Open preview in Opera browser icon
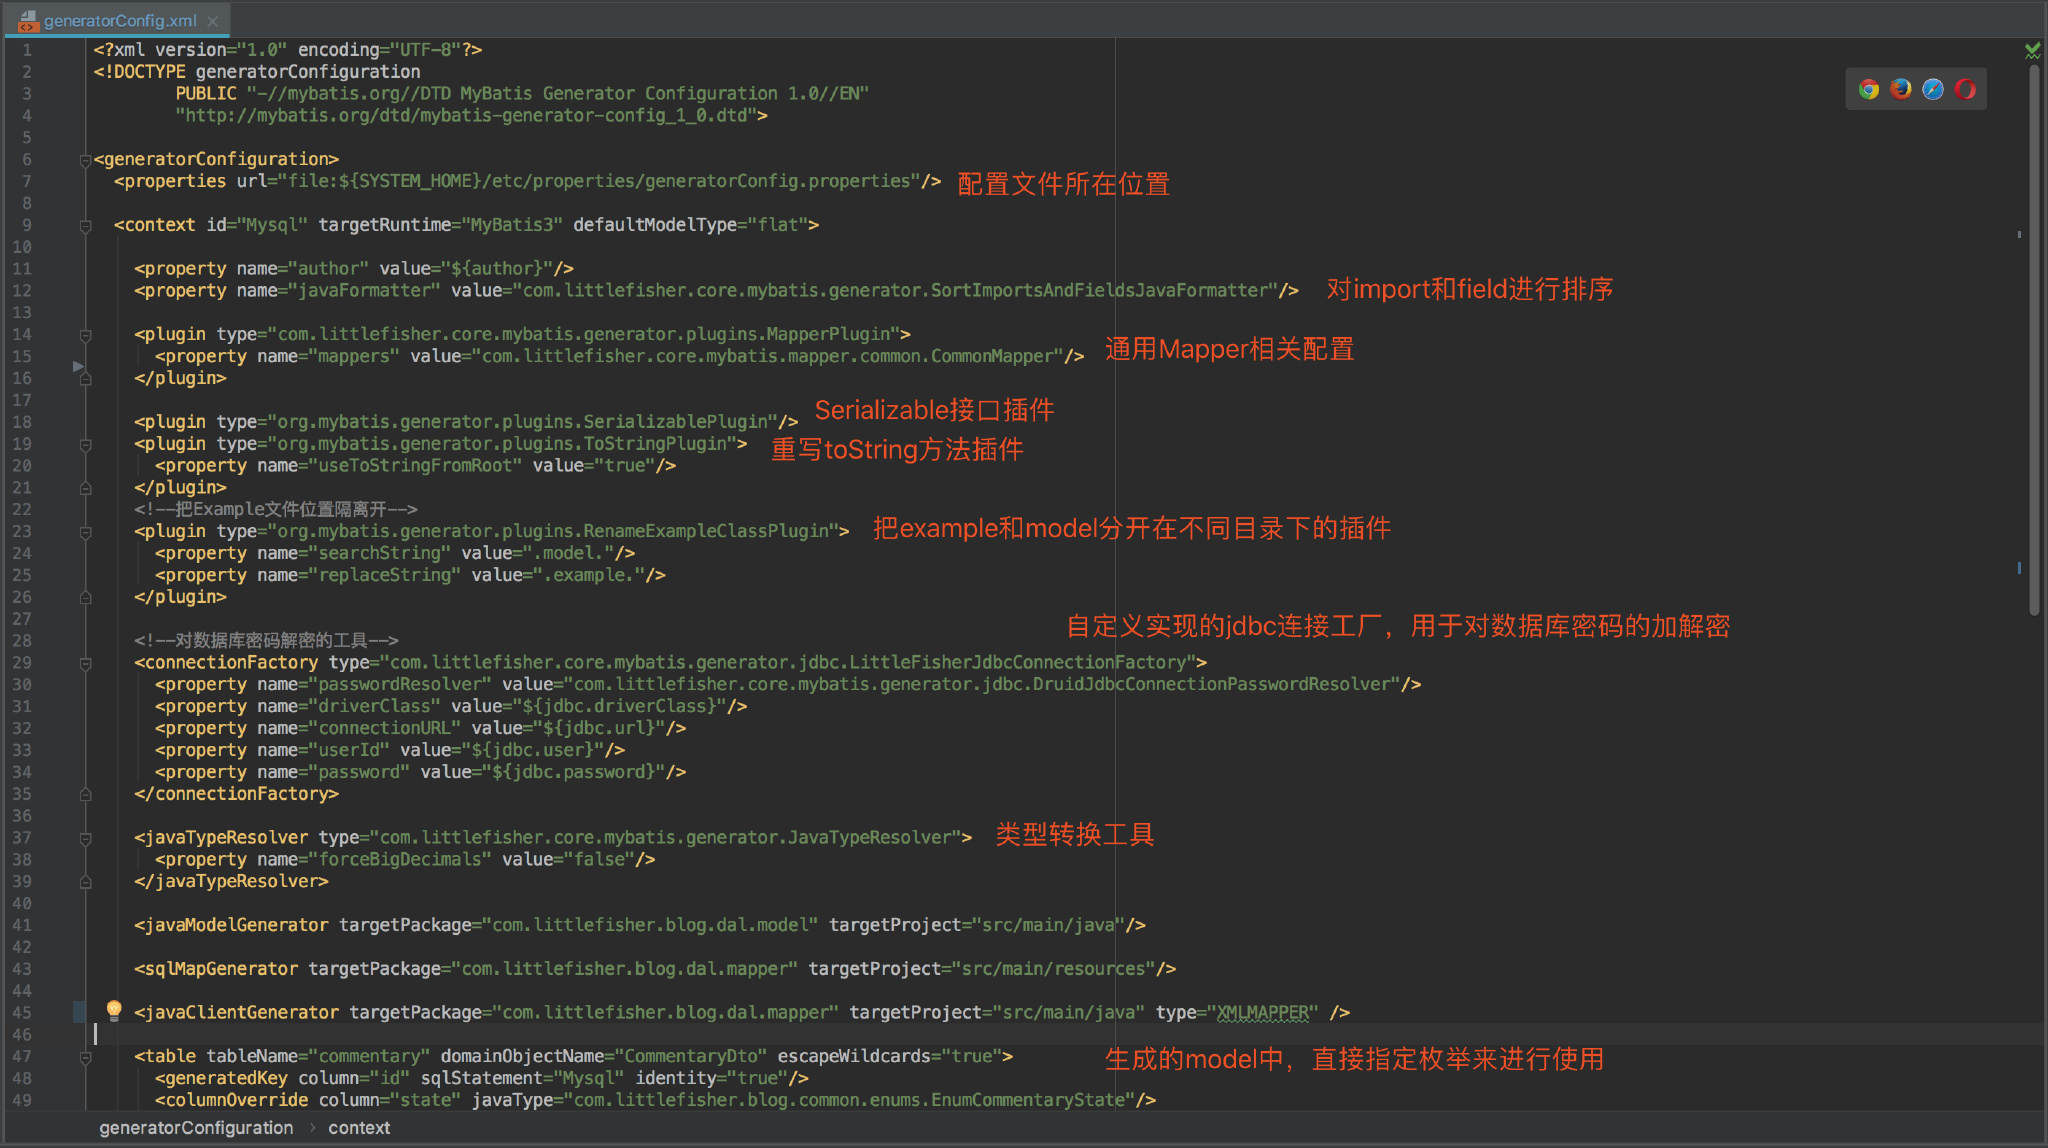Viewport: 2048px width, 1148px height. click(x=1965, y=89)
